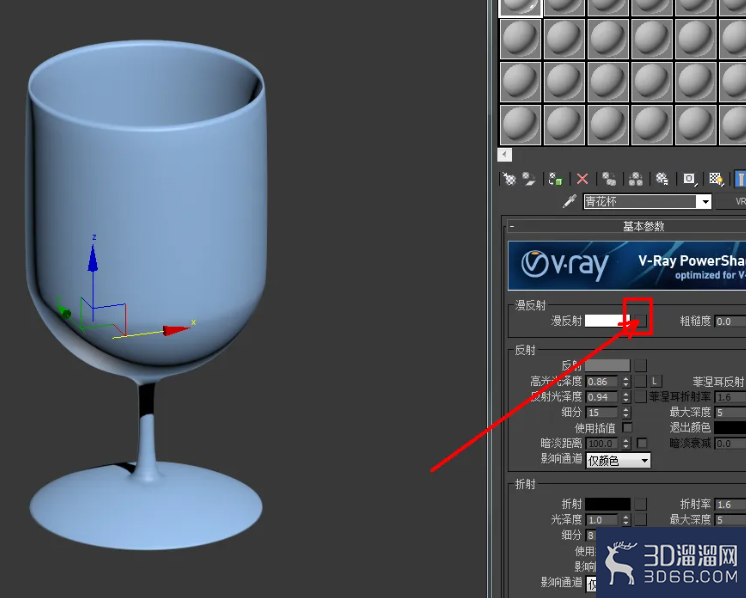Screen dimensions: 746x598
Task: Click the red X axis gizmo arrow
Action: 176,330
